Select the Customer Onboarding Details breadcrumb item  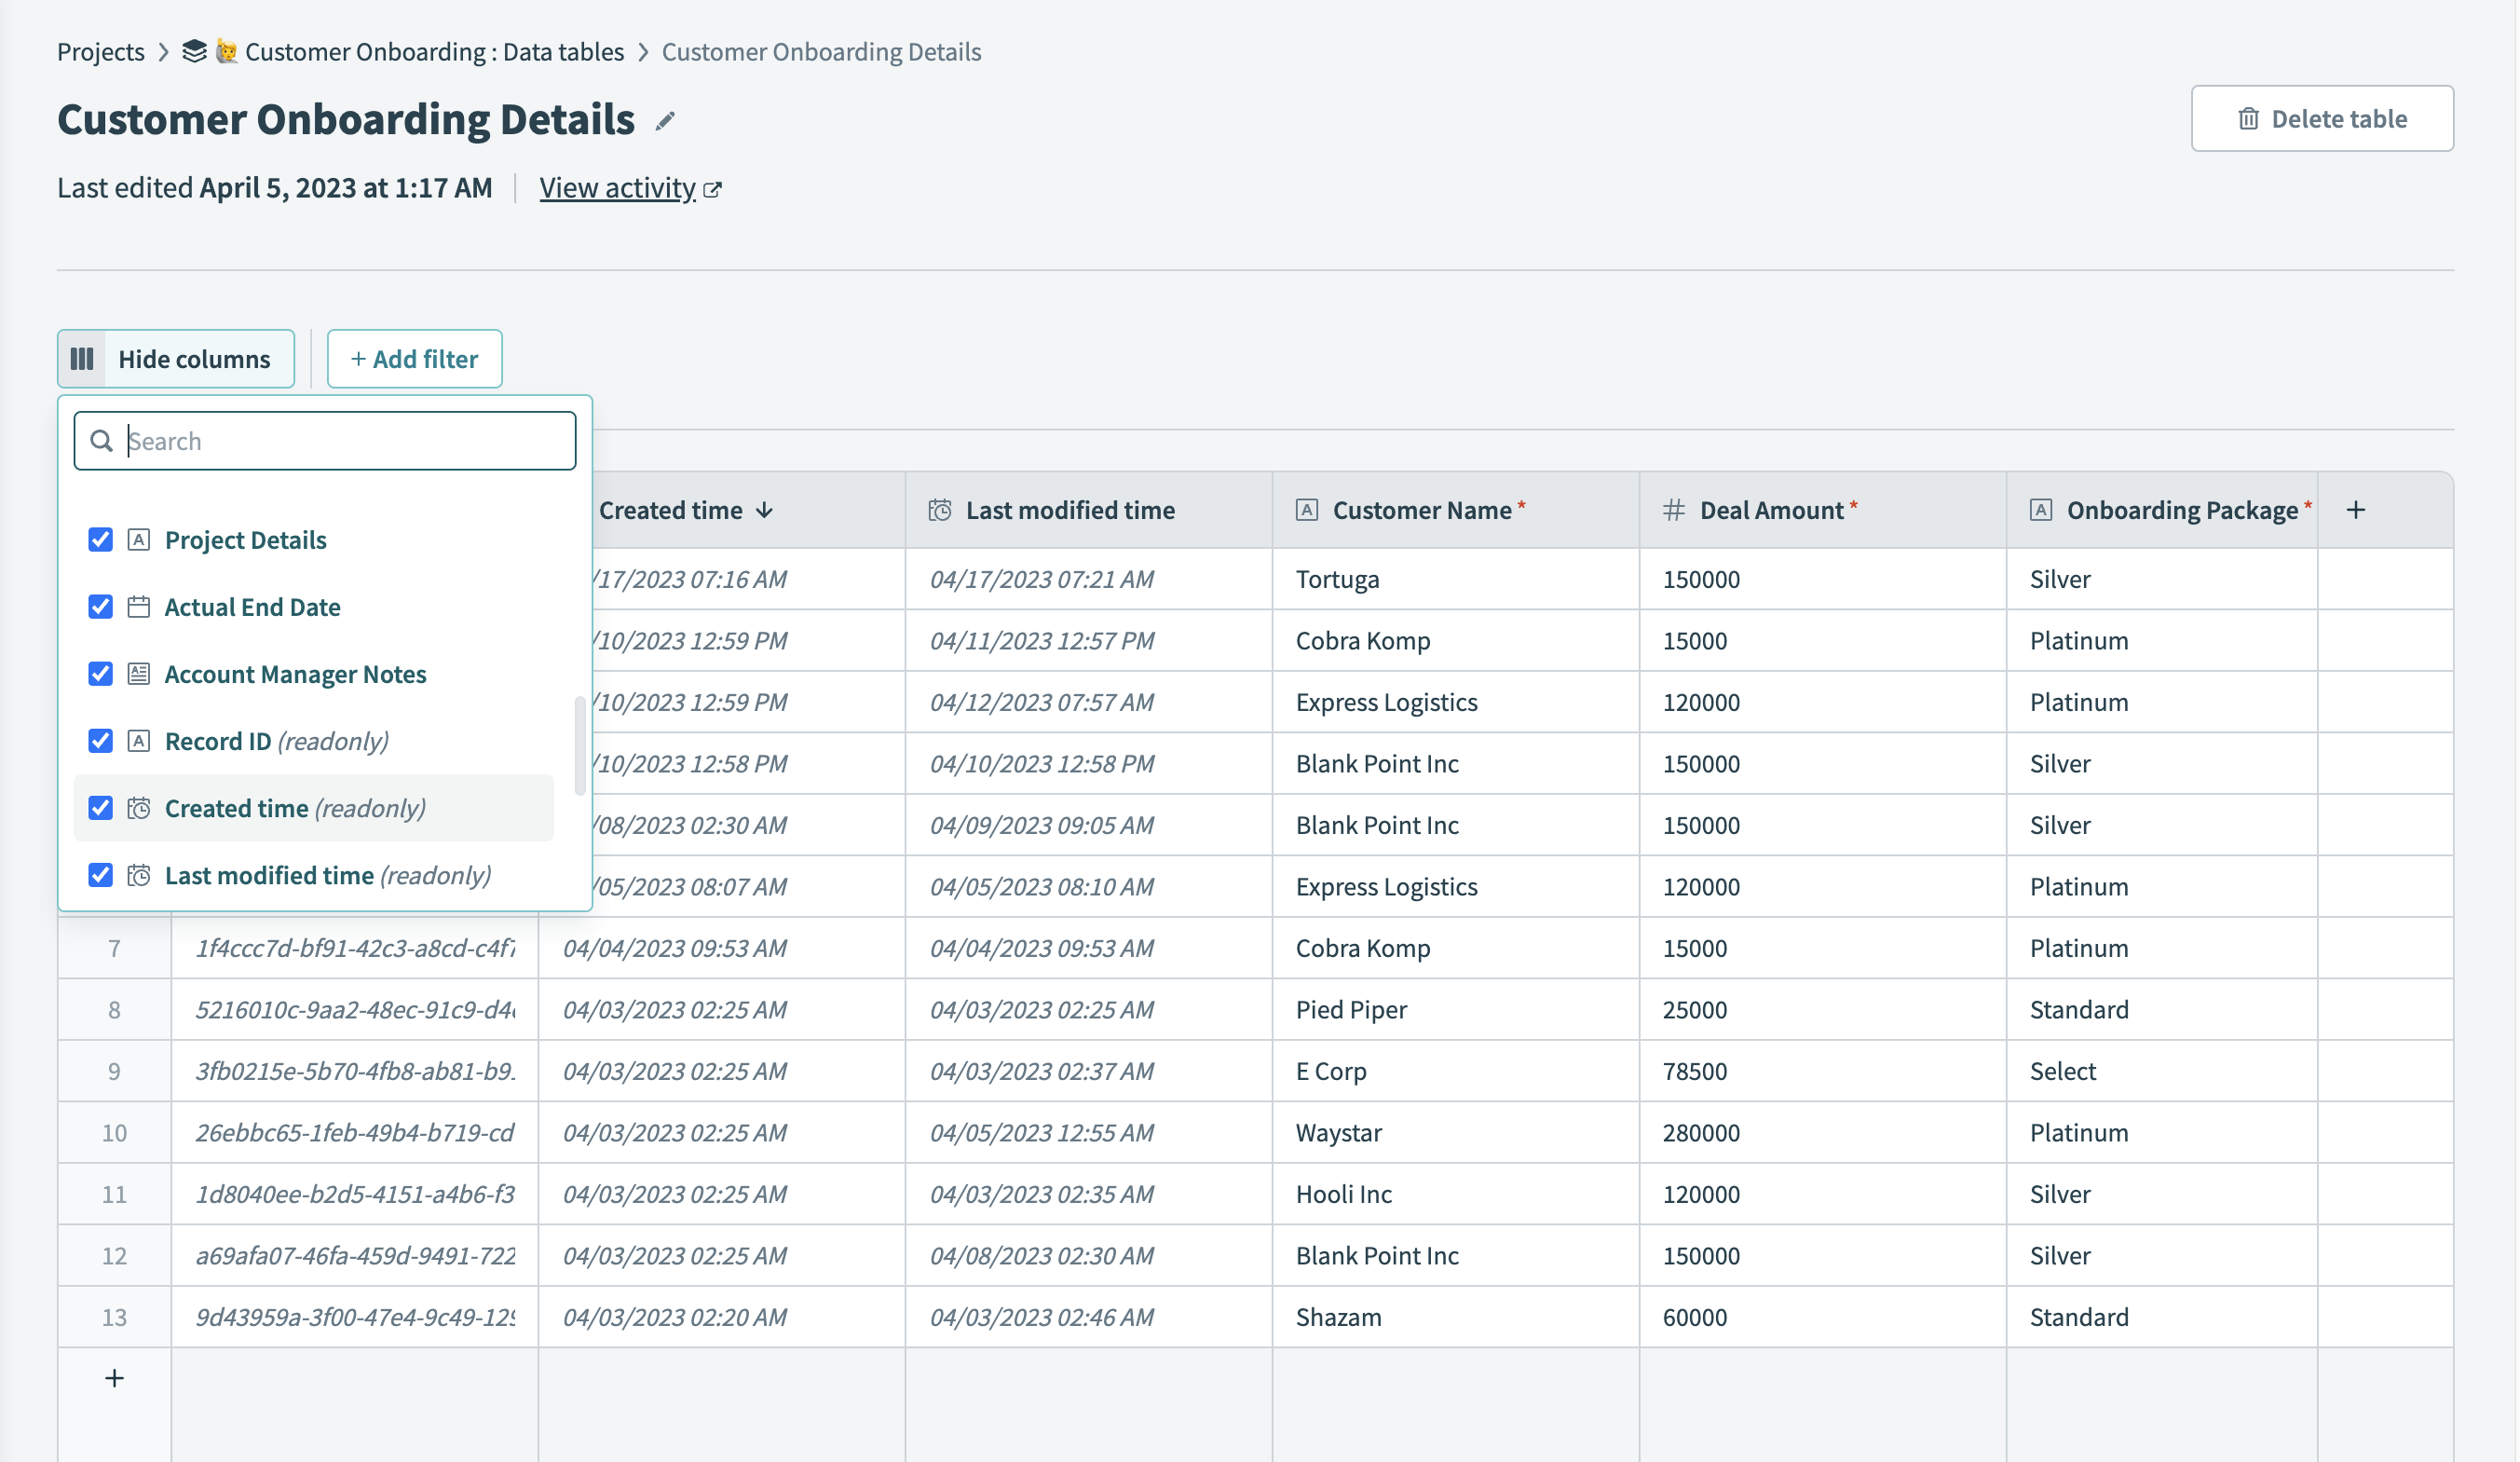(821, 50)
